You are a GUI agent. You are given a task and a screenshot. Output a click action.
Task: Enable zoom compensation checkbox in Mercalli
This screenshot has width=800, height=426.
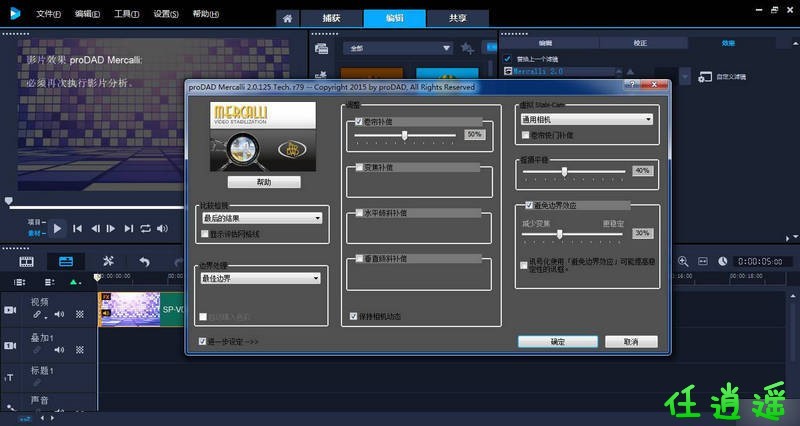point(359,167)
